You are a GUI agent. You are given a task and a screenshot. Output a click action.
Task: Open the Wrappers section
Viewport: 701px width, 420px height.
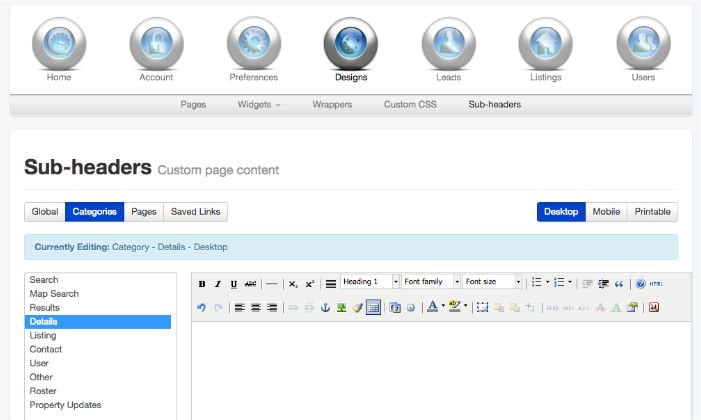(332, 105)
